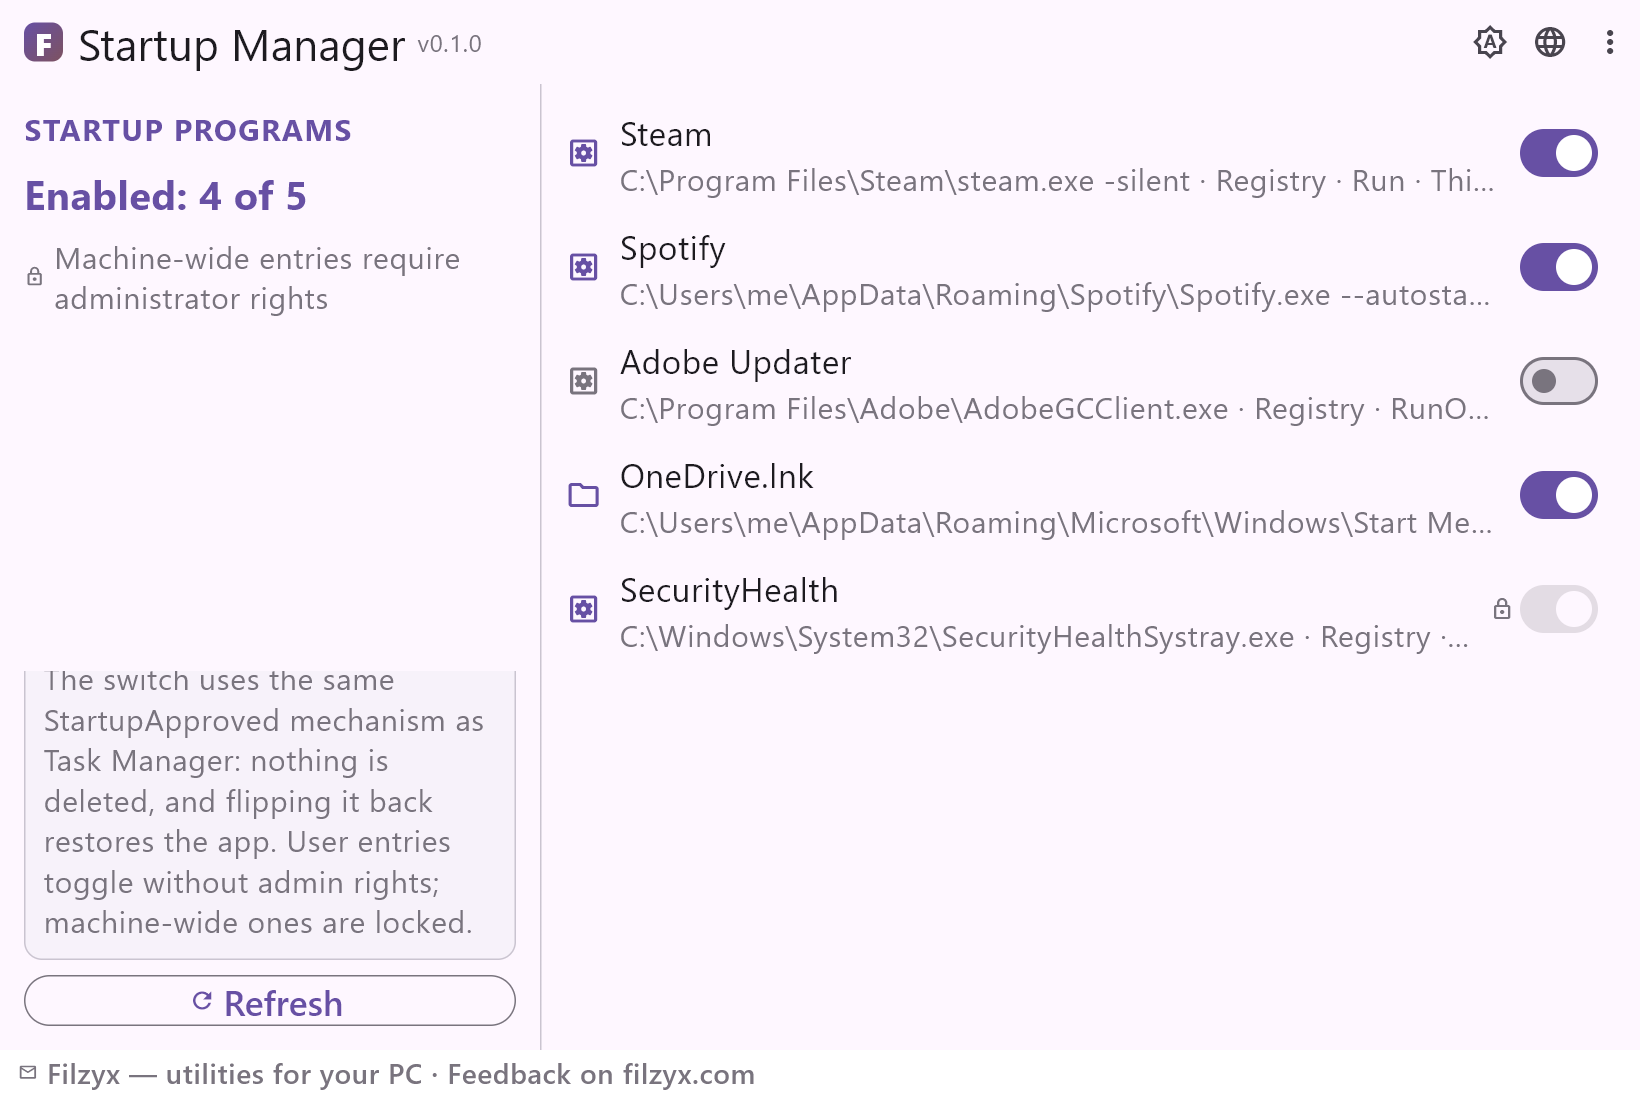
Task: Refresh the startup programs list
Action: point(270,1001)
